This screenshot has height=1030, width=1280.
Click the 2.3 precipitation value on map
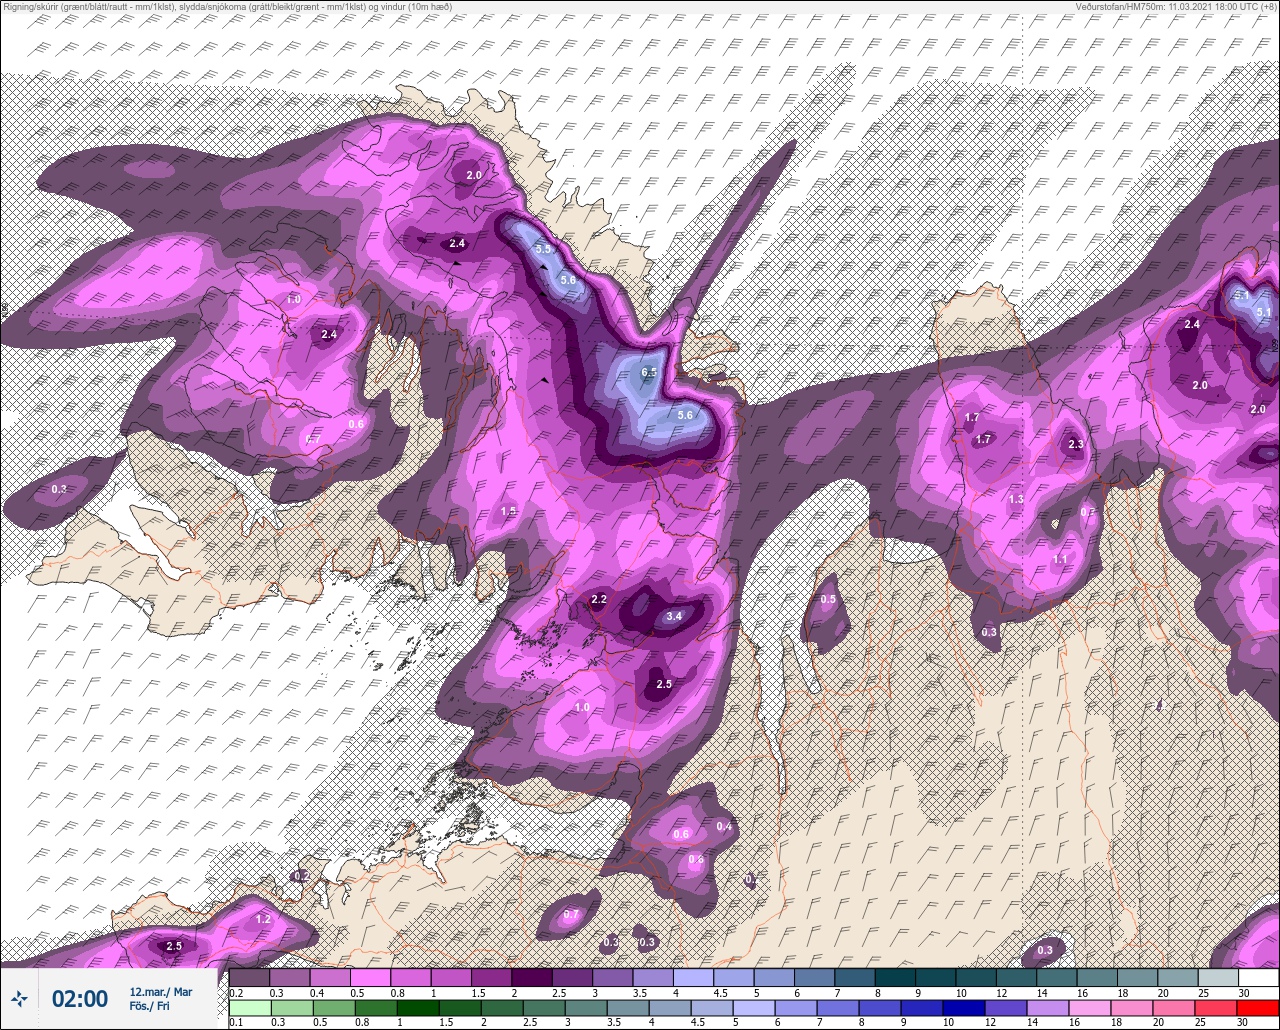(1076, 444)
